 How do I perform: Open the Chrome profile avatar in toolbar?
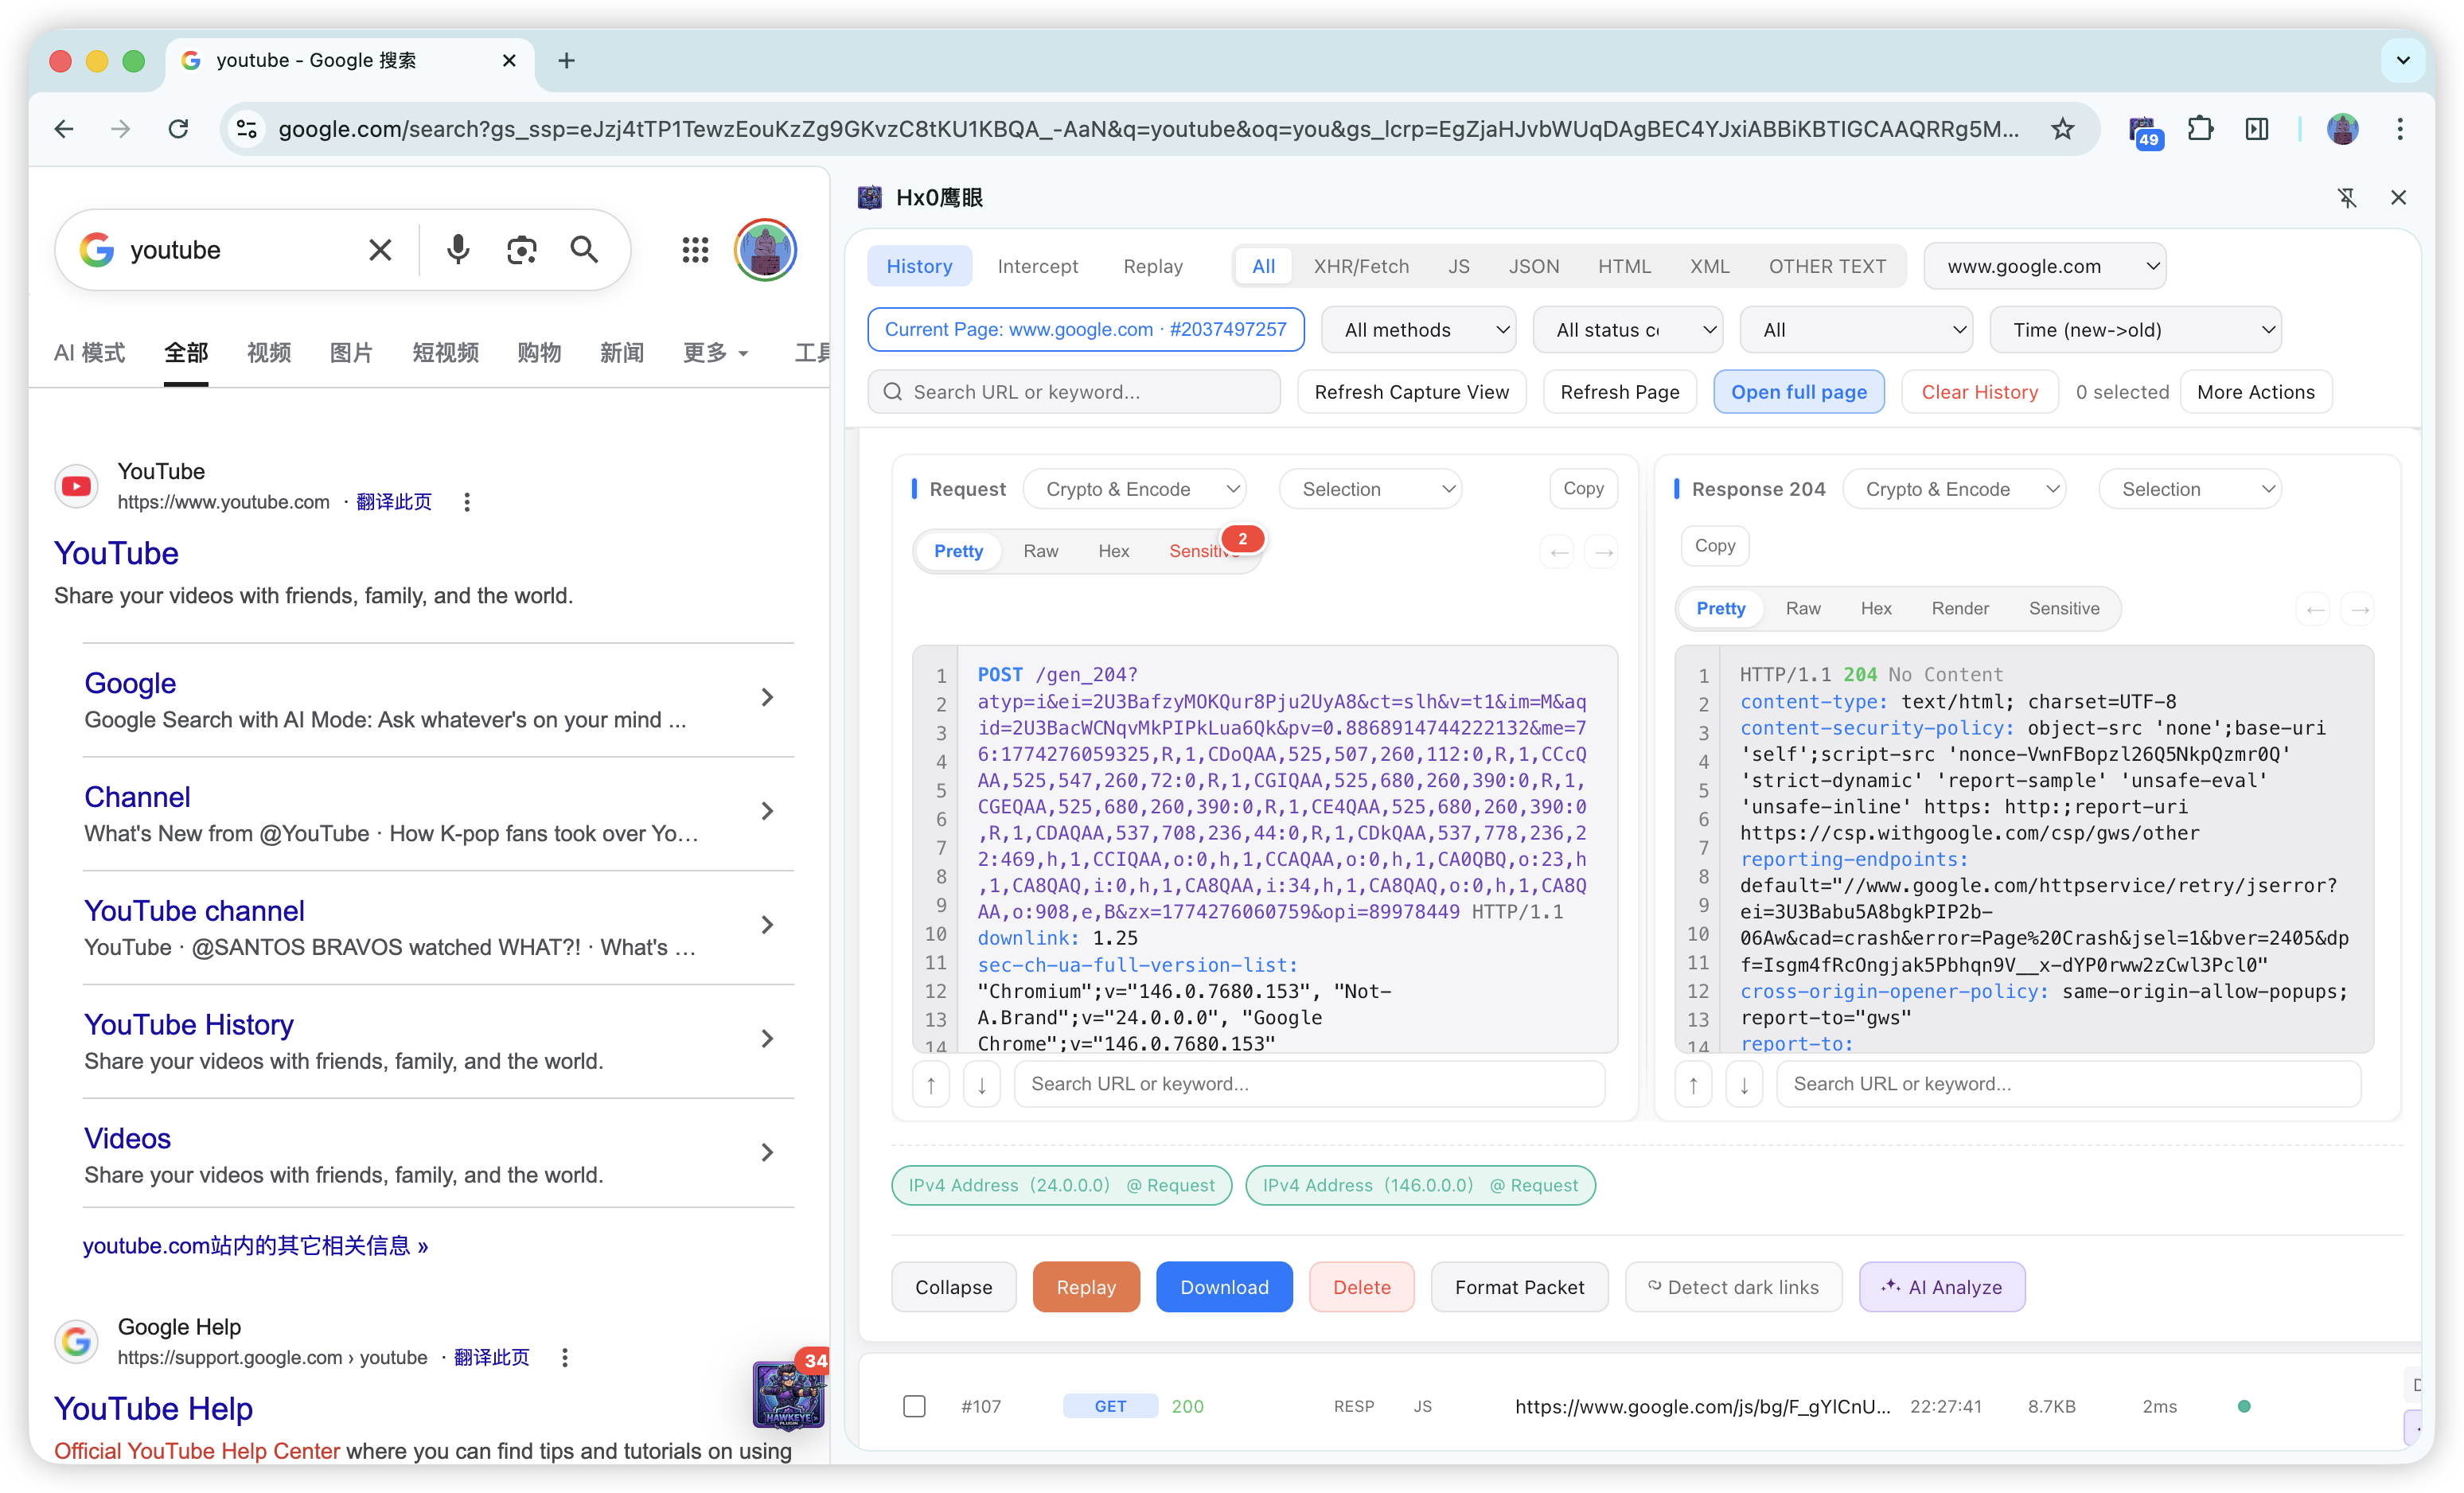(2343, 129)
